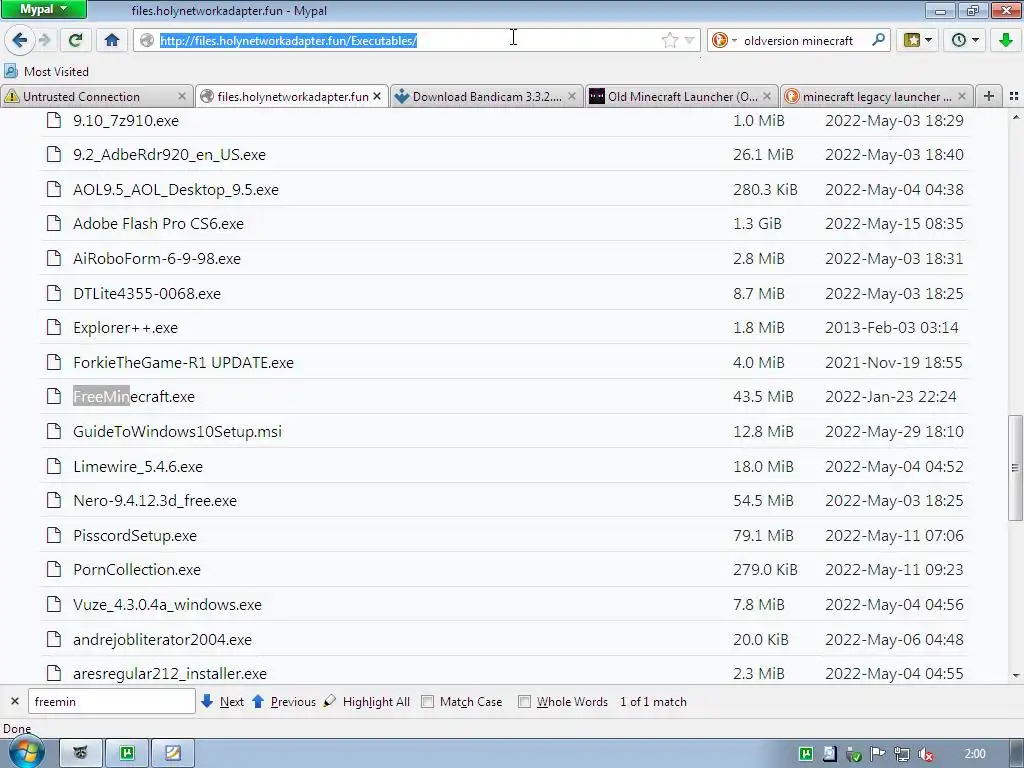Show the all tabs list button

(x=1014, y=96)
